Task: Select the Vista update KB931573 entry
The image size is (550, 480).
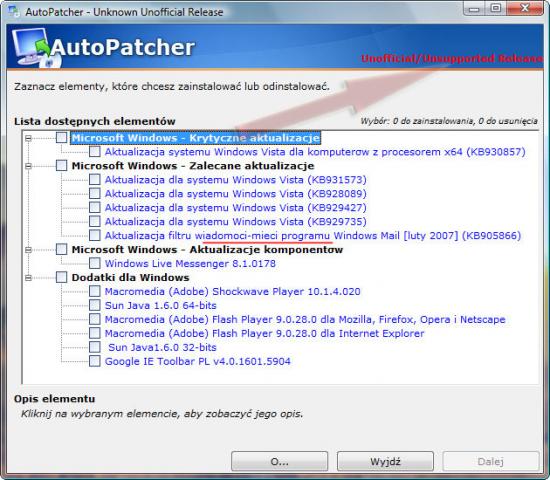Action: [236, 179]
